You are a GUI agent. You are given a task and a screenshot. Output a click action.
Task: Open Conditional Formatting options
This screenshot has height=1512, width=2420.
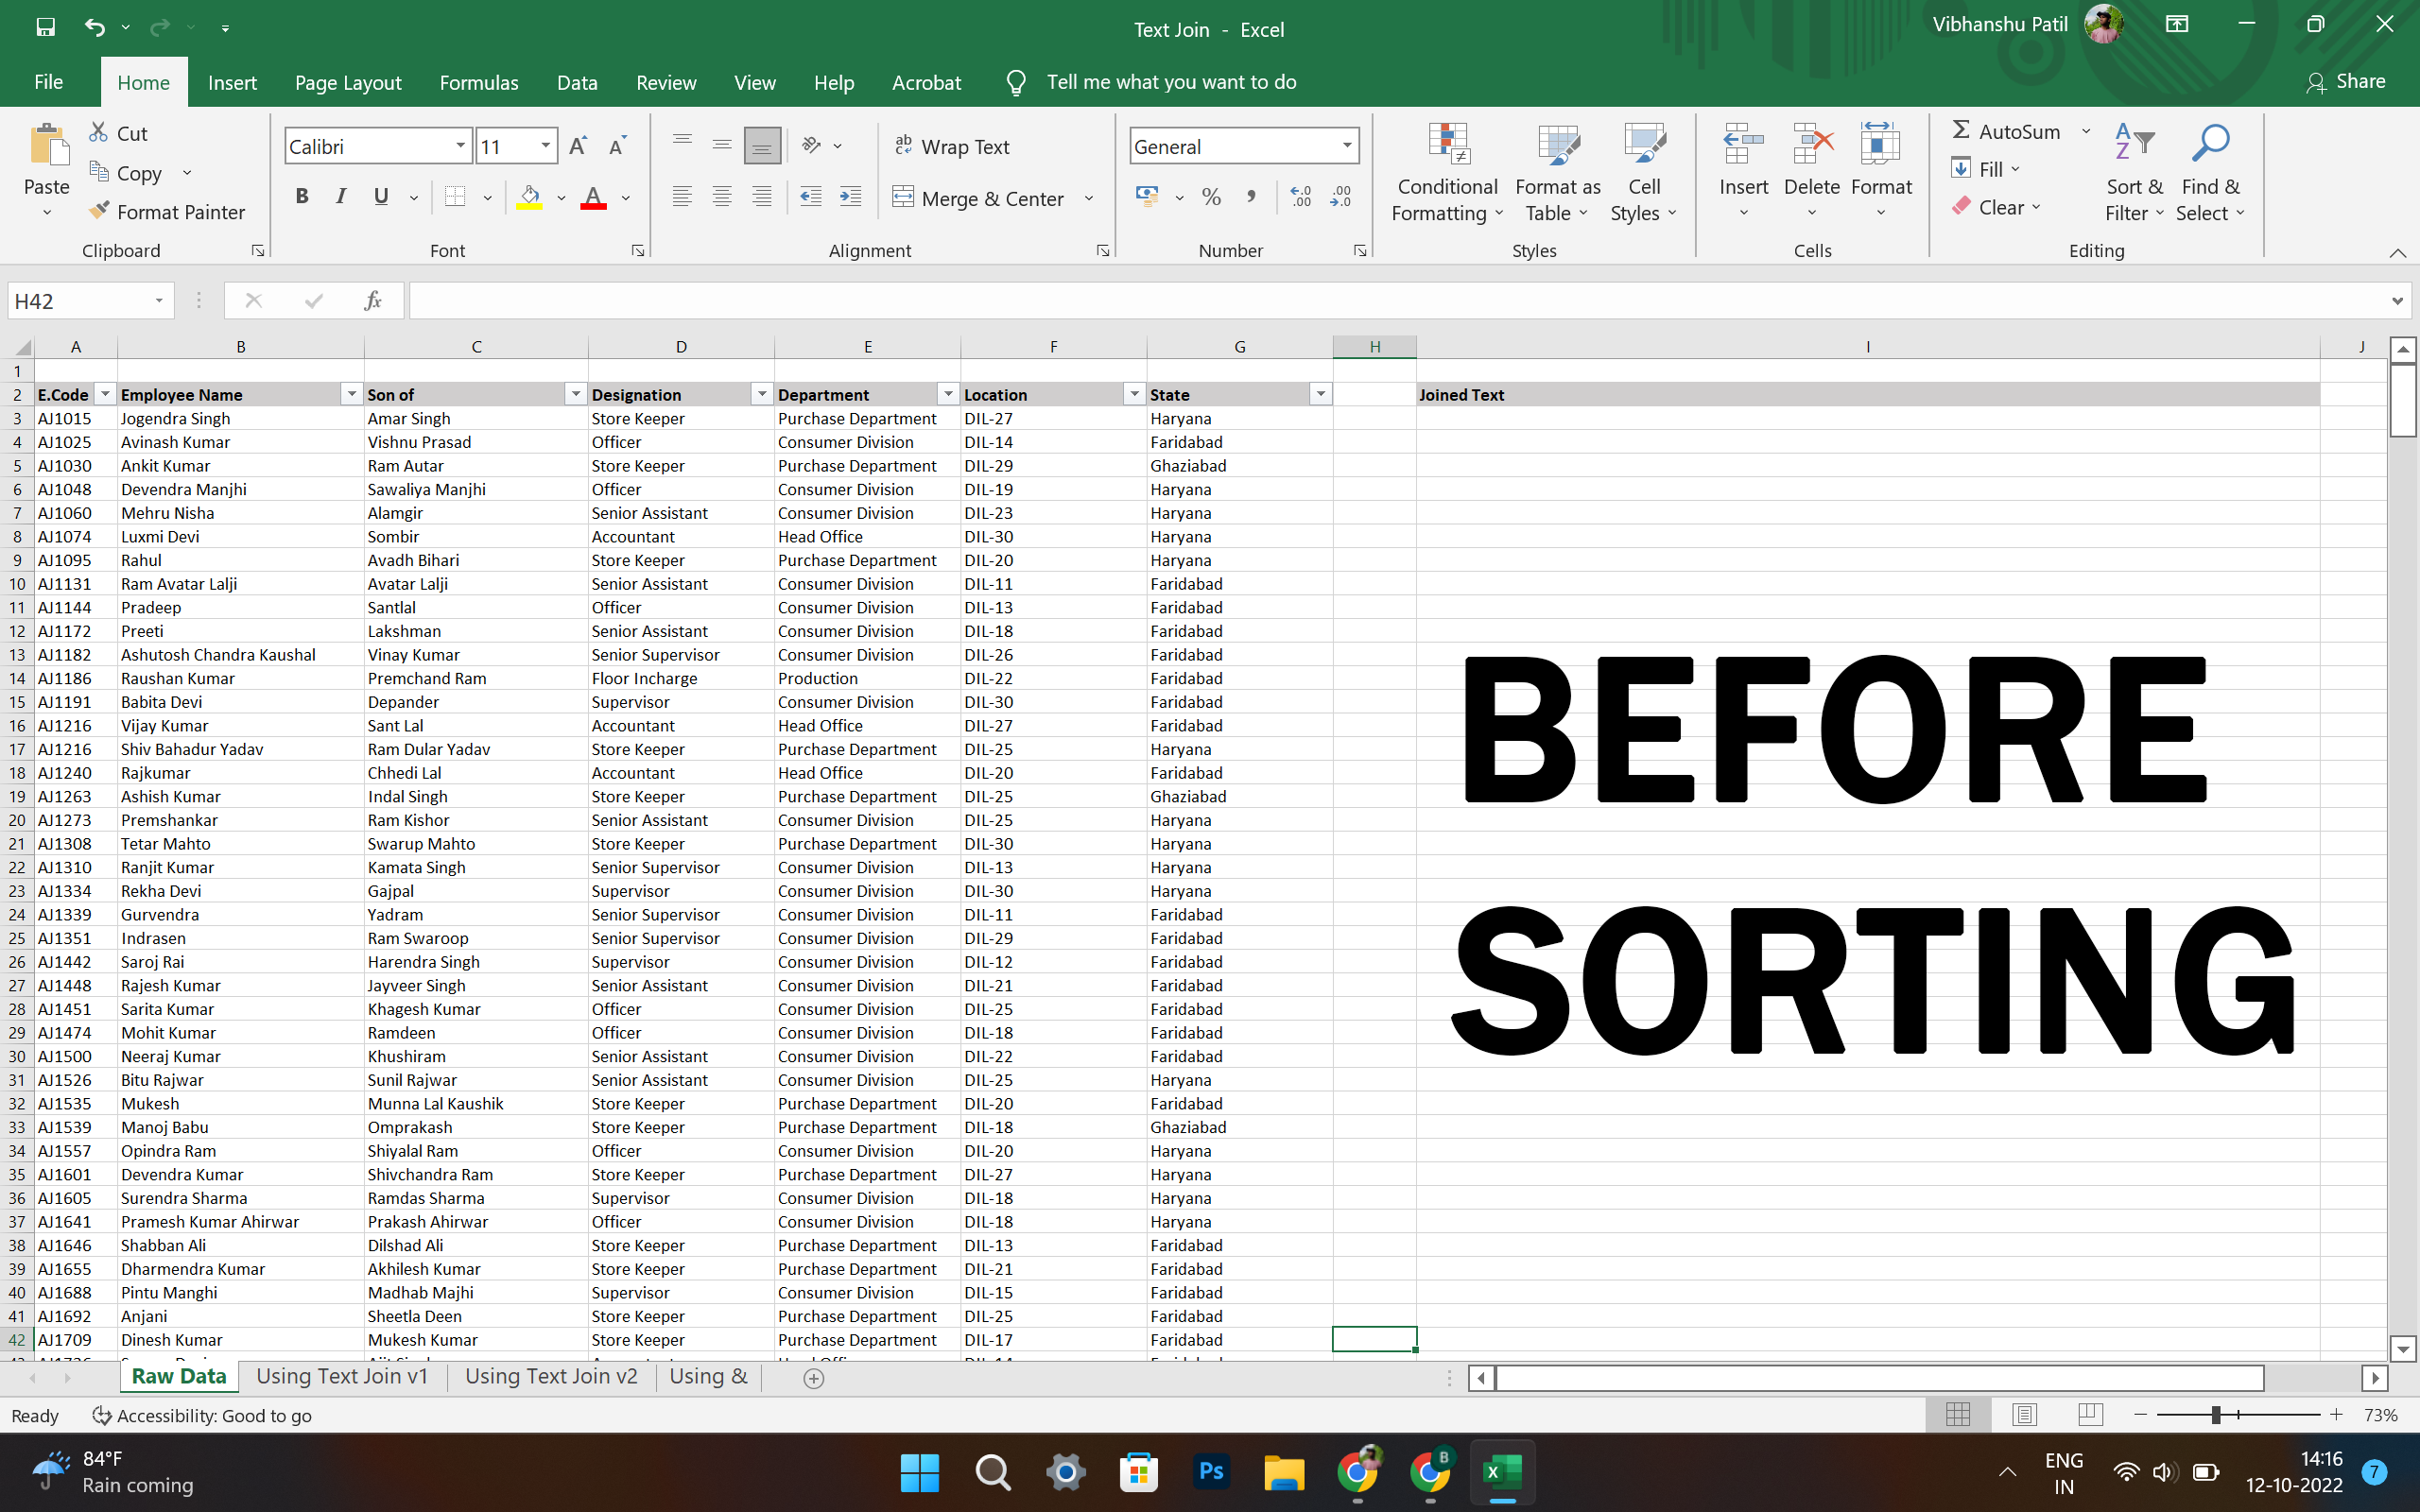coord(1447,170)
